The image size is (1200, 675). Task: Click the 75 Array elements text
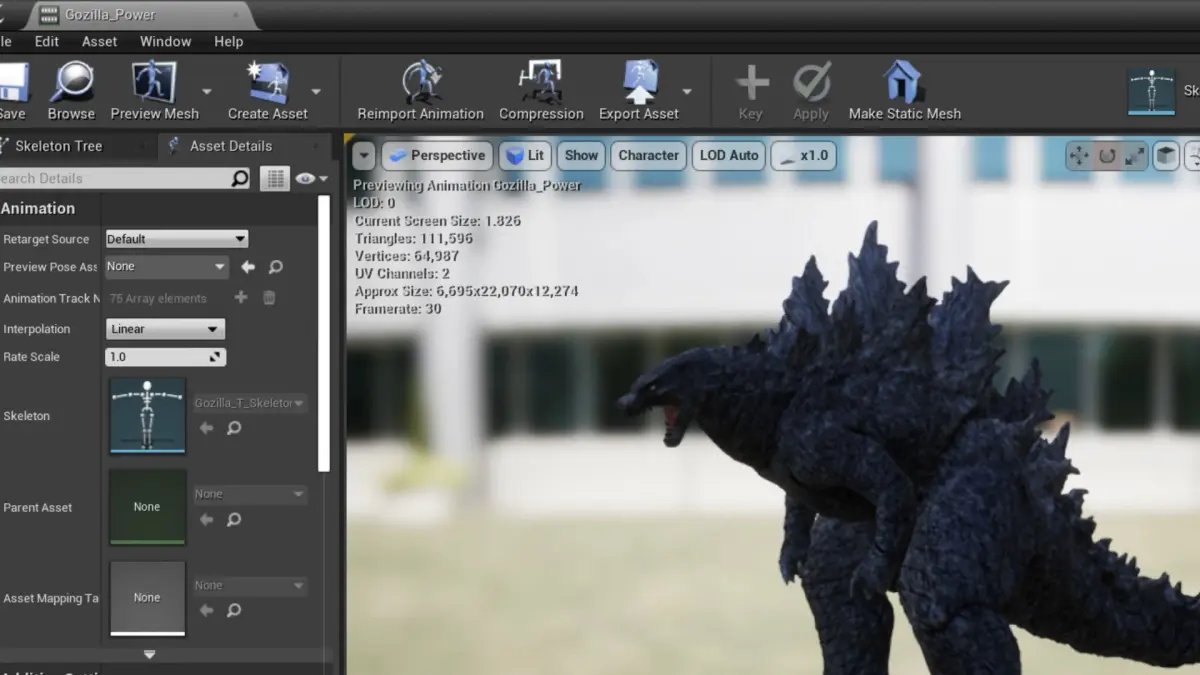[x=158, y=298]
